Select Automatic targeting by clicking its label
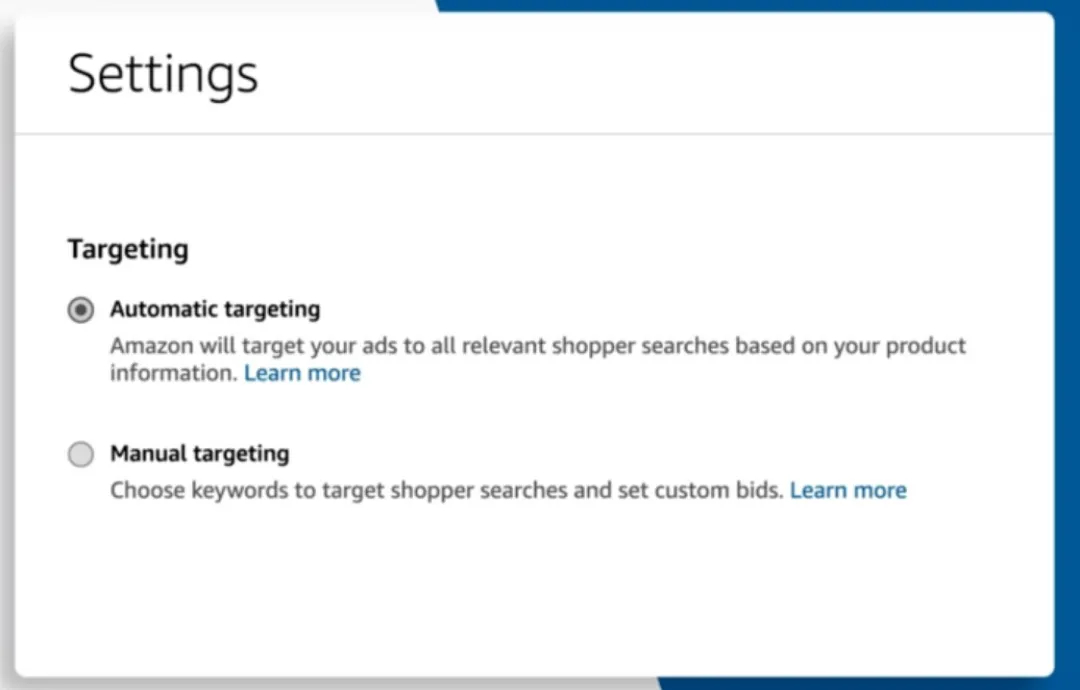This screenshot has width=1080, height=690. click(x=215, y=310)
